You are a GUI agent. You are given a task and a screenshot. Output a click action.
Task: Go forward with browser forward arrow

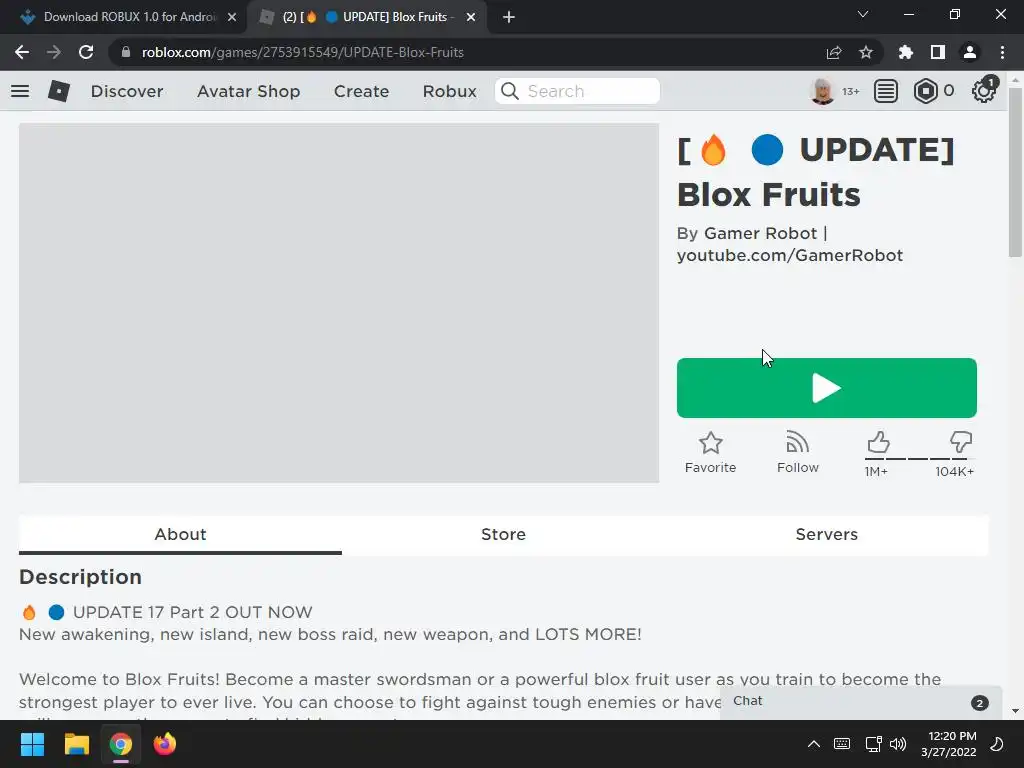click(x=54, y=52)
